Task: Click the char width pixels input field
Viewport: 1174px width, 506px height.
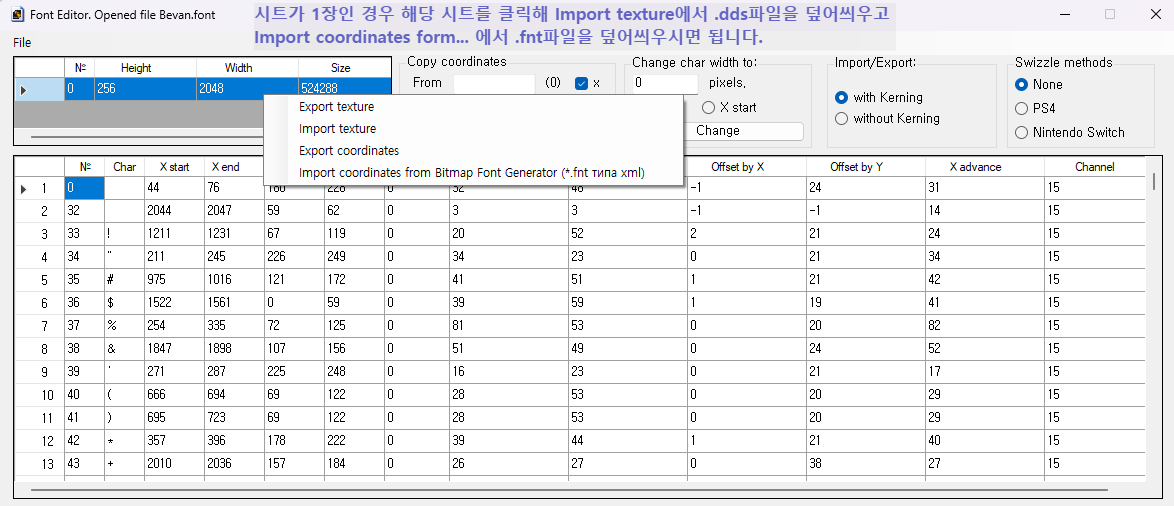Action: pos(665,83)
